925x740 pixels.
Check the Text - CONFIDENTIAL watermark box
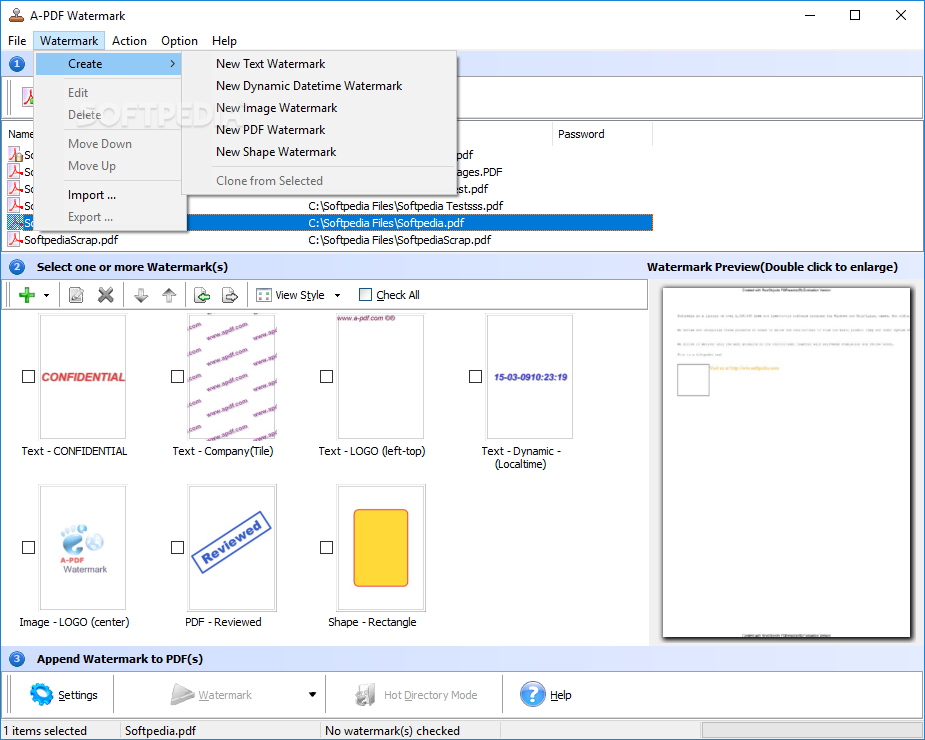click(x=28, y=376)
